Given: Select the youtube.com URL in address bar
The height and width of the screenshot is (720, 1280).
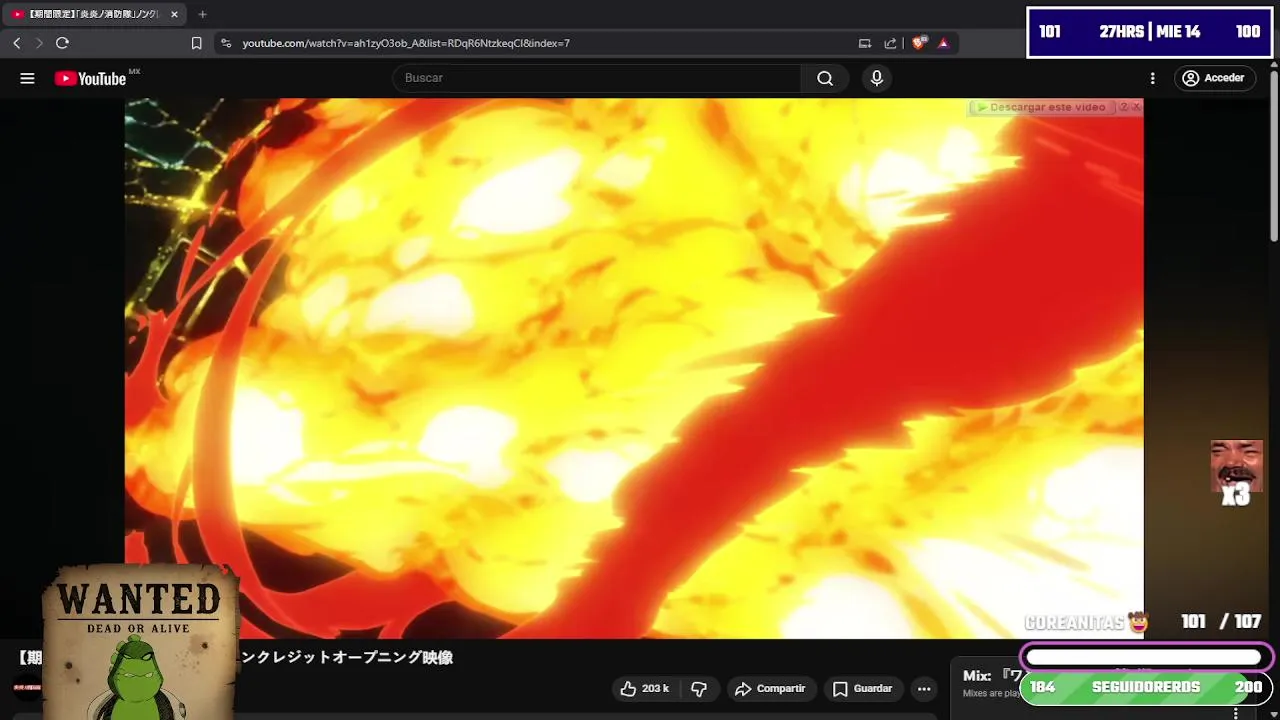Looking at the screenshot, I should tap(406, 43).
